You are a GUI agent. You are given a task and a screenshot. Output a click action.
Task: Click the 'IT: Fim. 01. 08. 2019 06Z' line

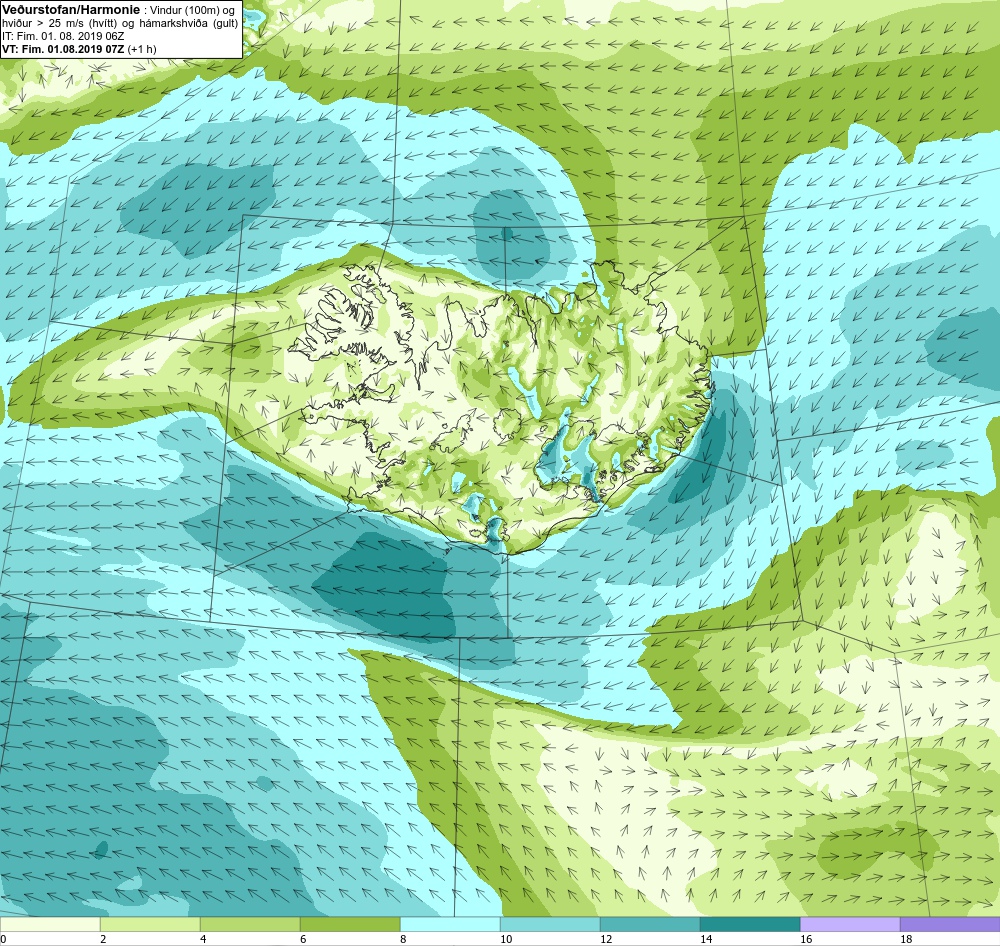[x=63, y=36]
